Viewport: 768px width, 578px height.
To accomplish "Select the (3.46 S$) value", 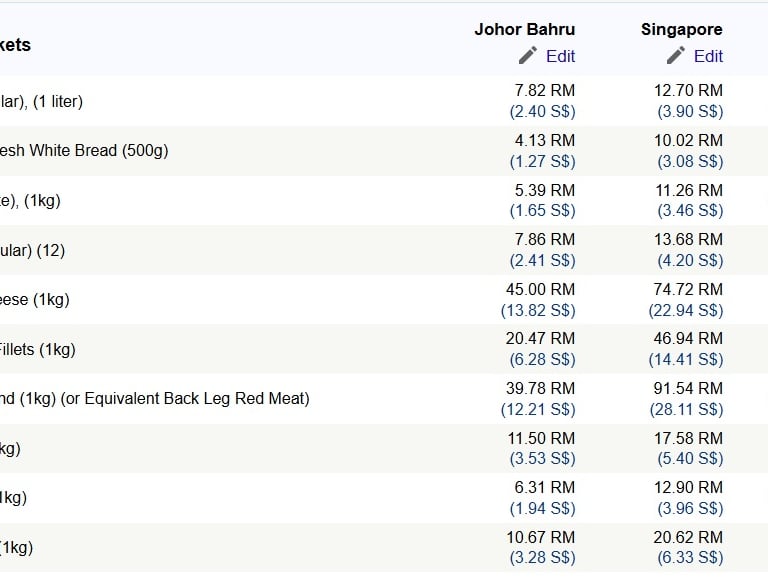I will pyautogui.click(x=690, y=211).
